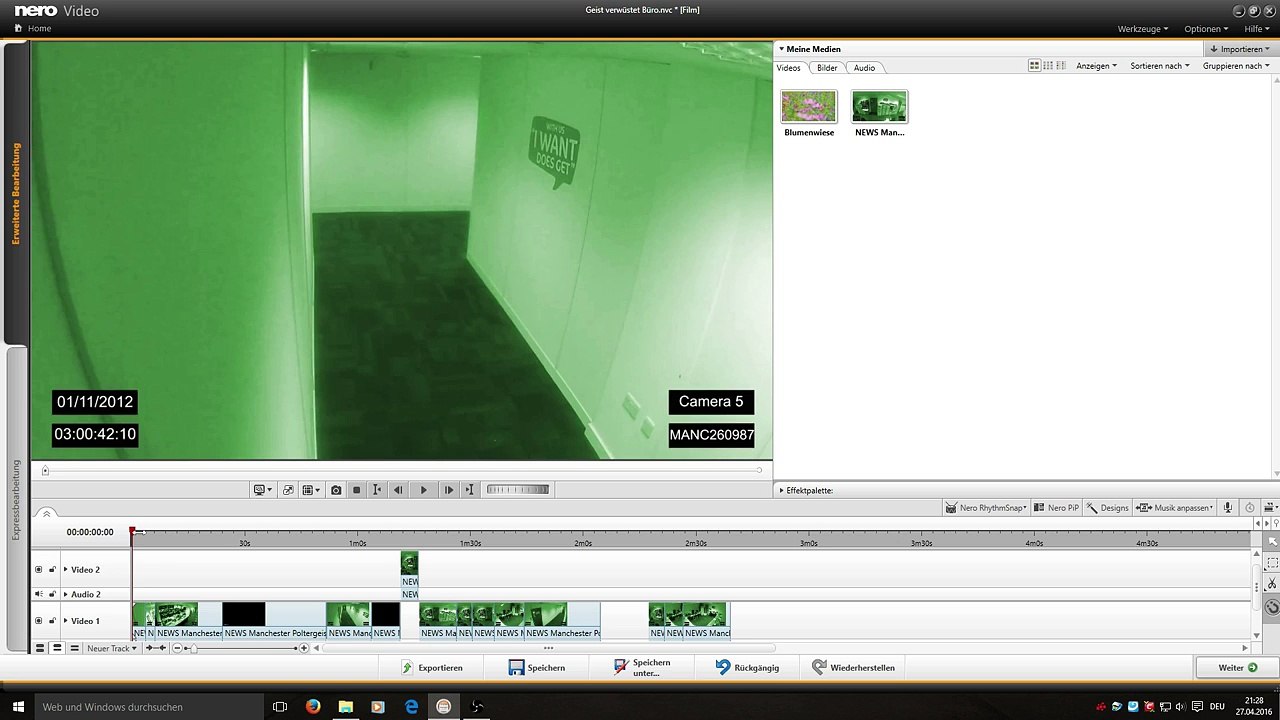Toggle visibility of Video 2 track
This screenshot has width=1280, height=720.
pos(39,570)
